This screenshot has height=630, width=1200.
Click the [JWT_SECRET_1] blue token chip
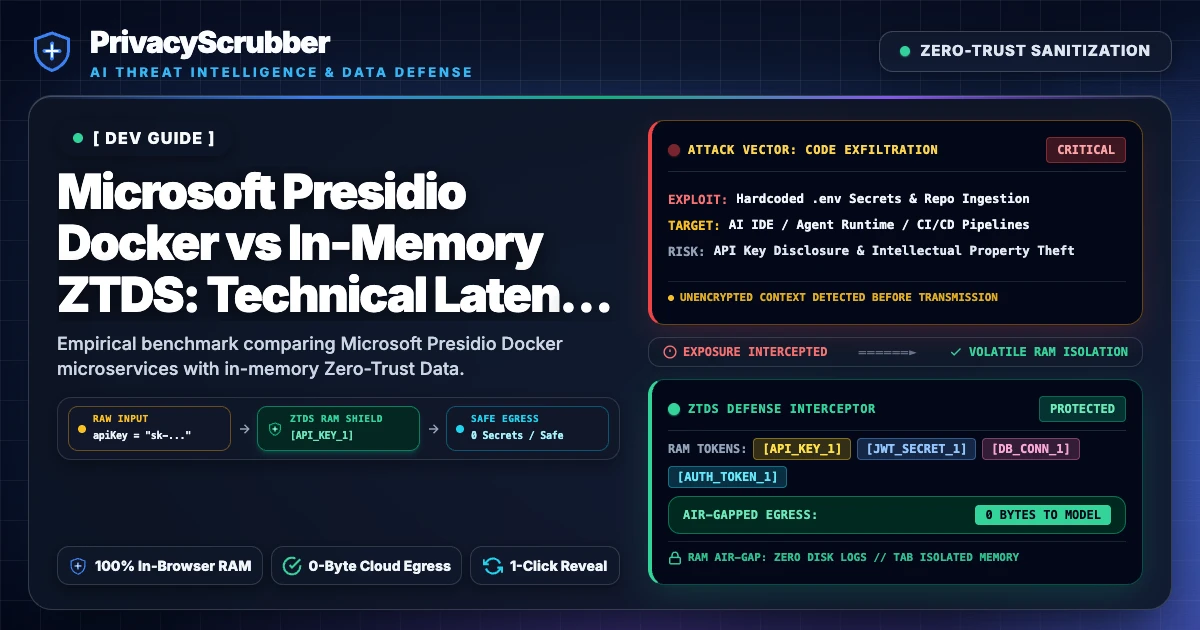(916, 449)
